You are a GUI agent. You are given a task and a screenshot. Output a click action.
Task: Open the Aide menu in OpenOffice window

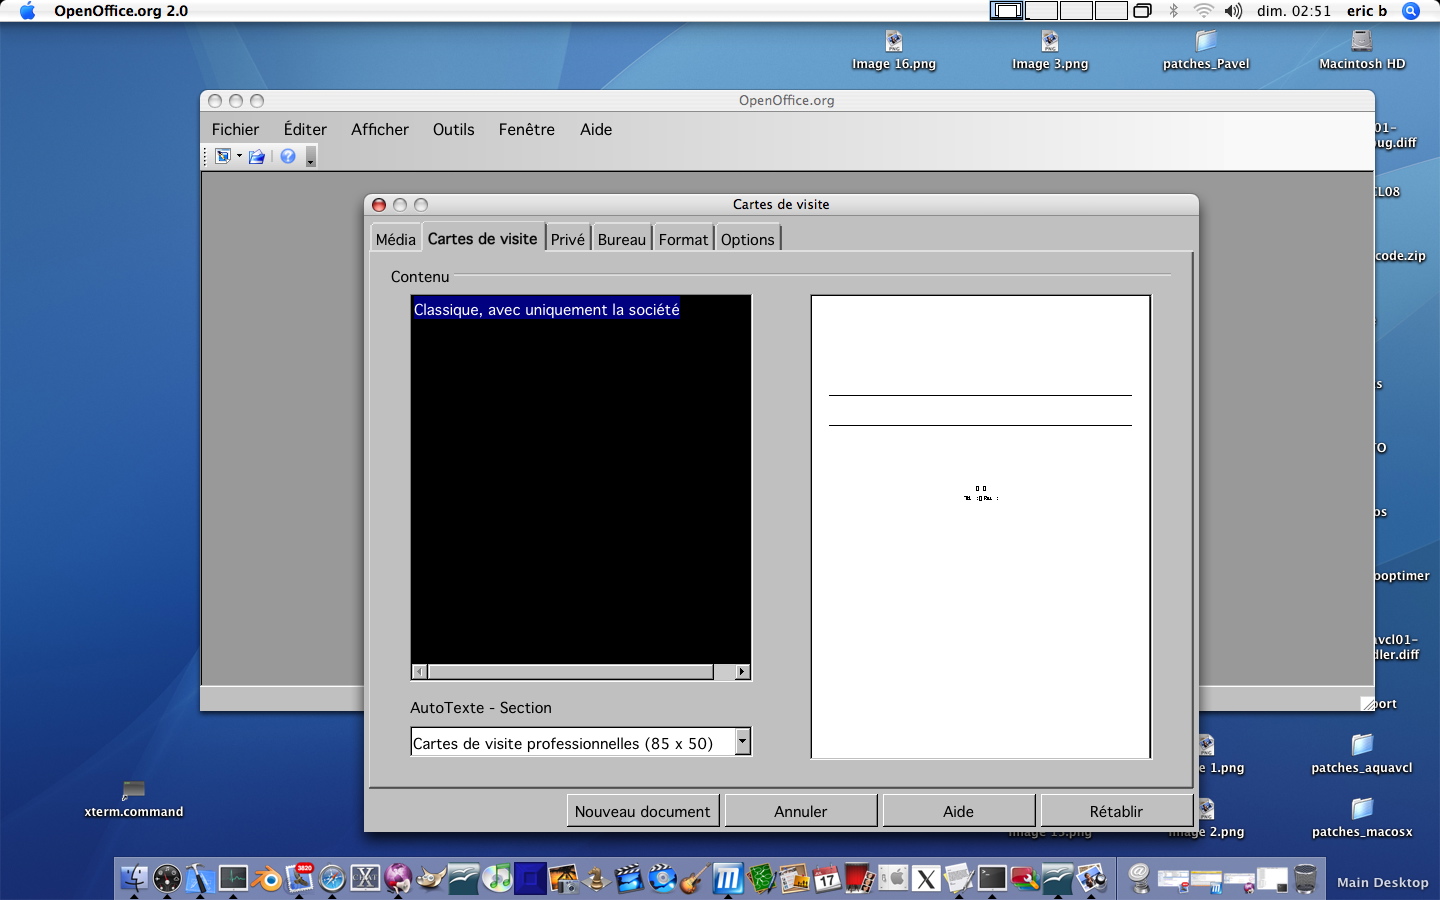pyautogui.click(x=596, y=129)
